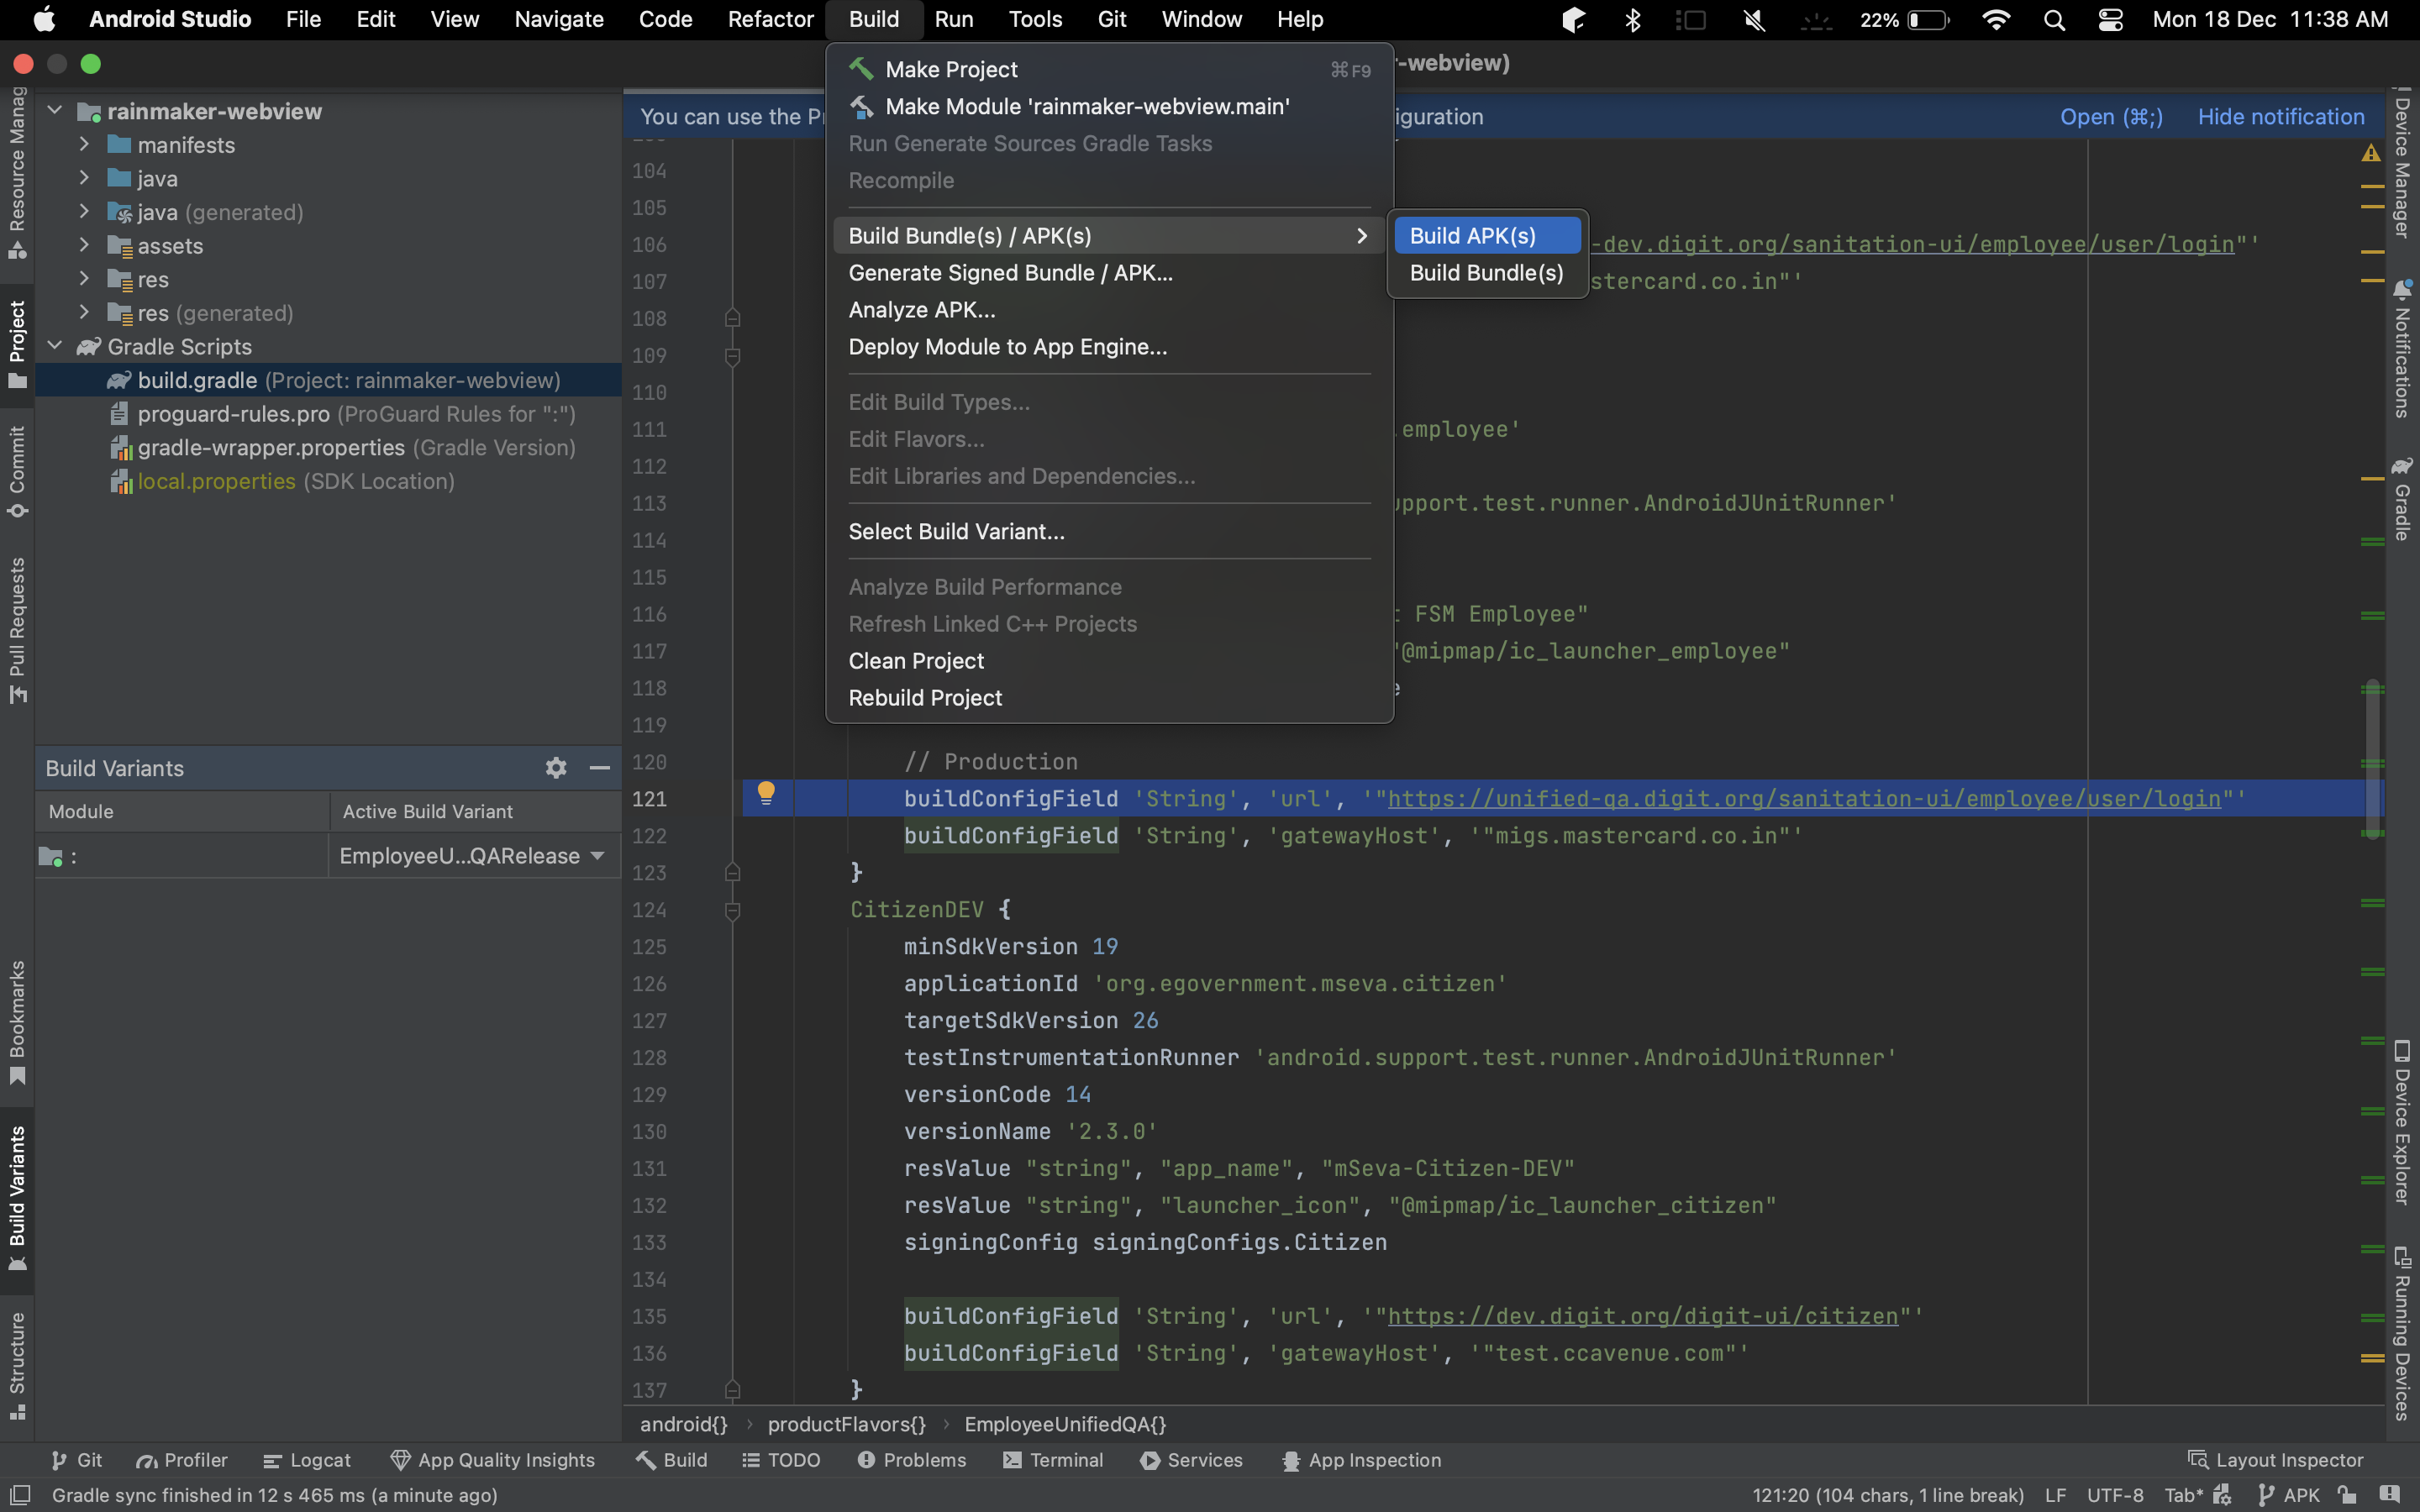Screen dimensions: 2420x1512
Task: Open the Refactor menu
Action: click(x=770, y=19)
